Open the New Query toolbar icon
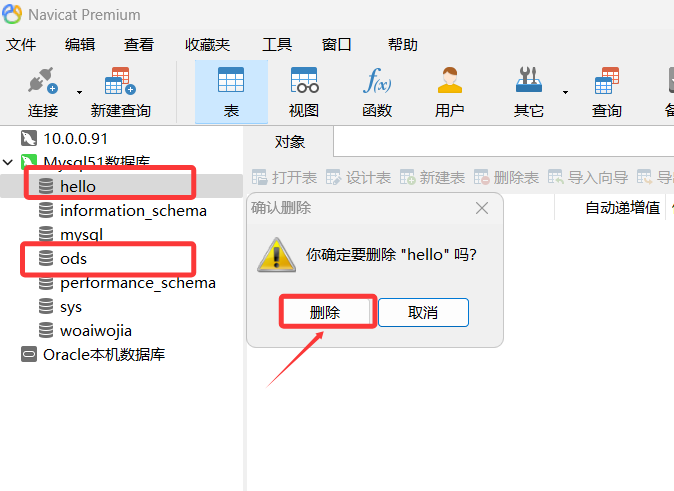The image size is (674, 491). [120, 80]
